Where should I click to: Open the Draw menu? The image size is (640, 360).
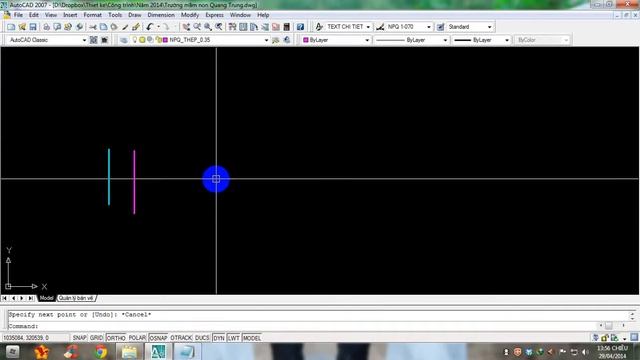(134, 15)
